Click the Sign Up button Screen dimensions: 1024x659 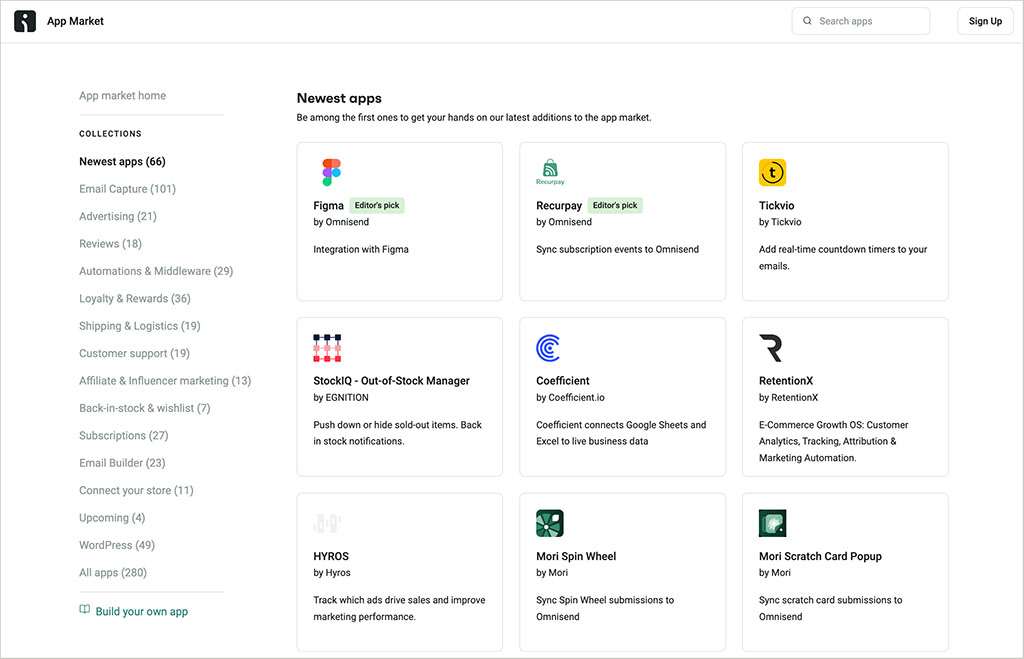(985, 21)
